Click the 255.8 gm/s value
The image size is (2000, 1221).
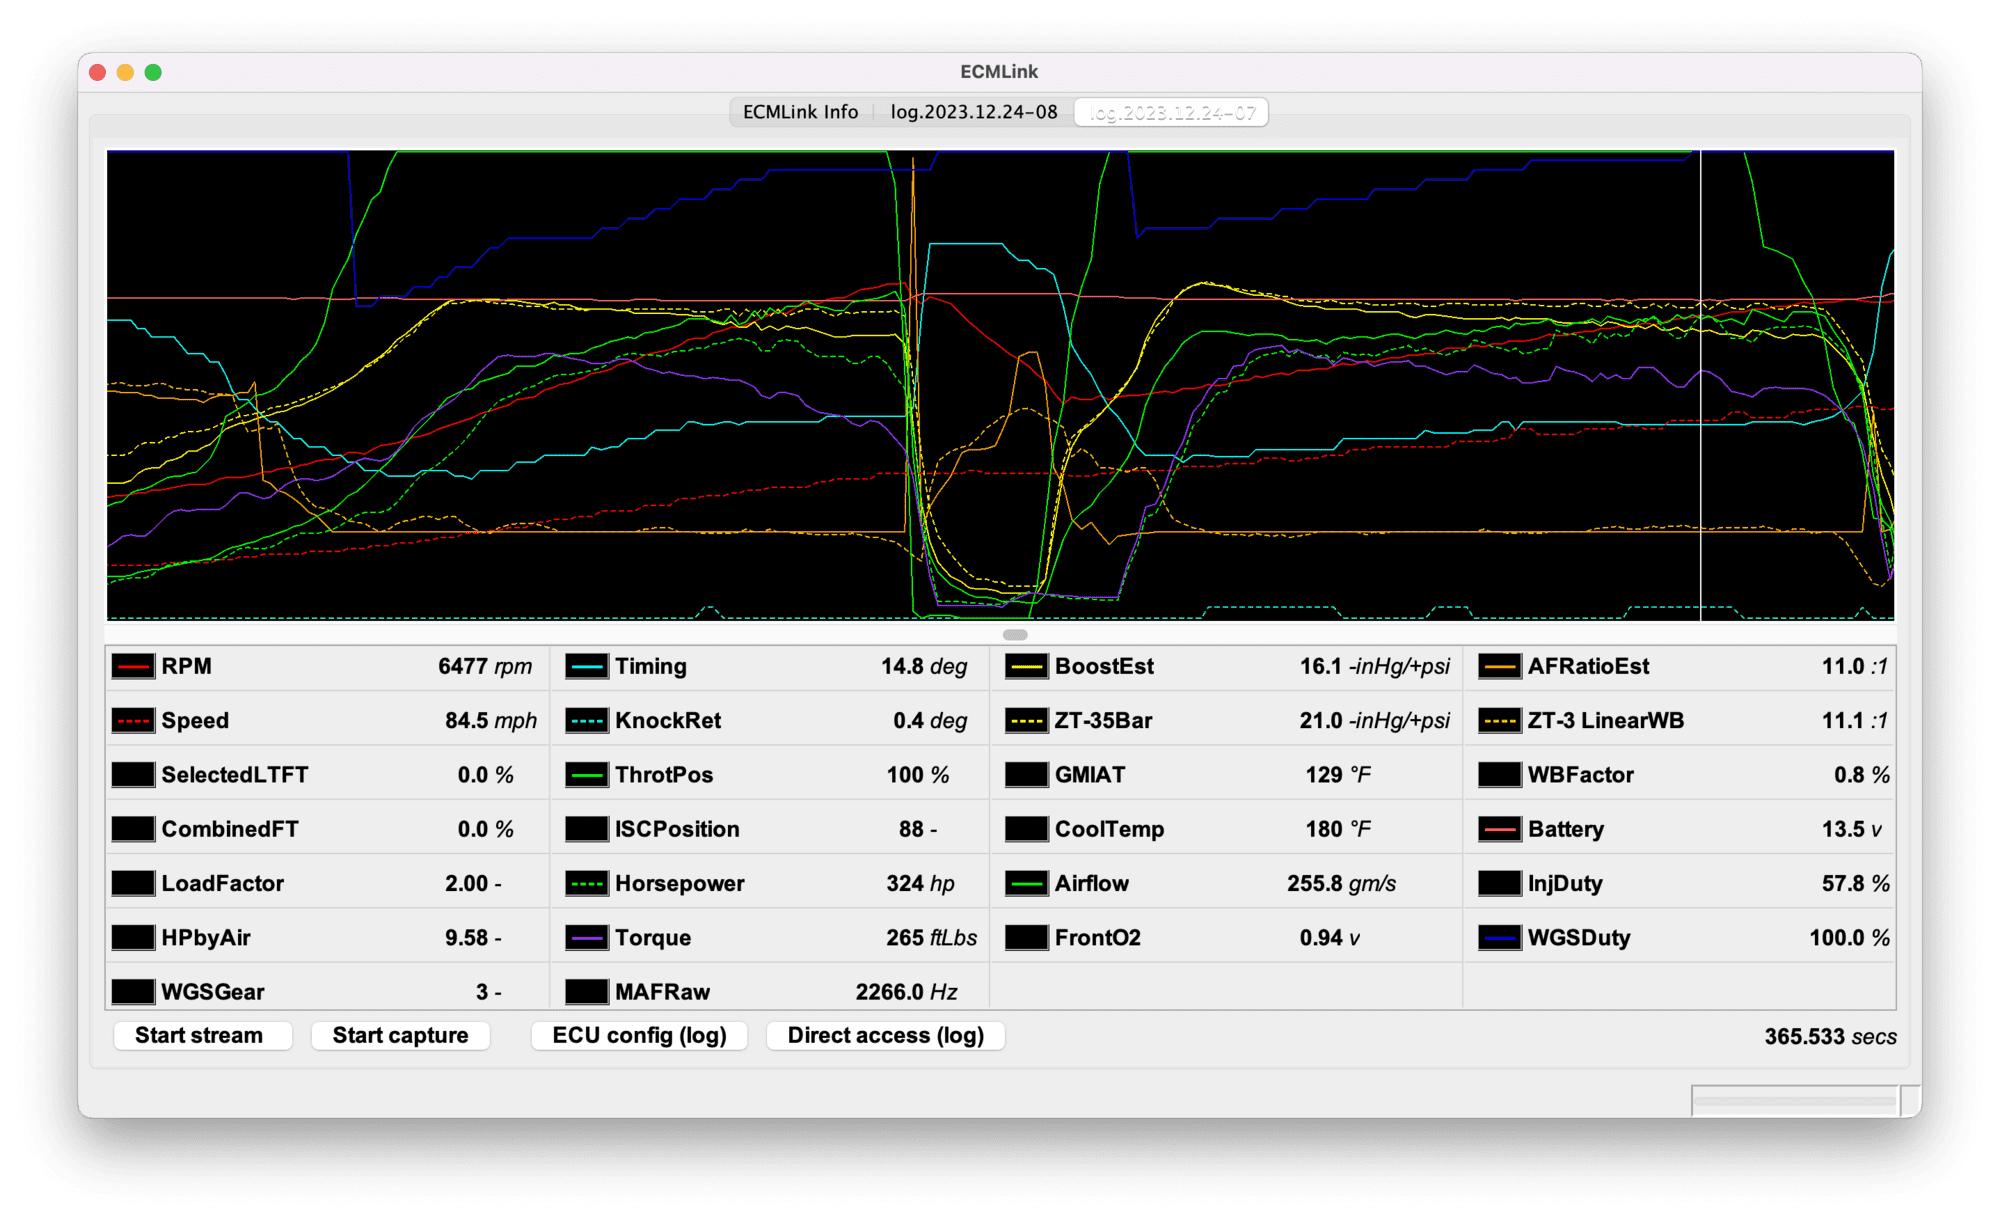coord(1342,884)
